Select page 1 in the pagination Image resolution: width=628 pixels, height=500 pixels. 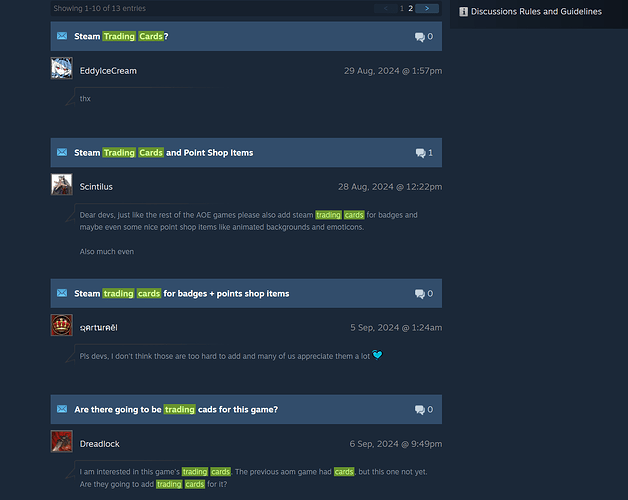(x=402, y=8)
